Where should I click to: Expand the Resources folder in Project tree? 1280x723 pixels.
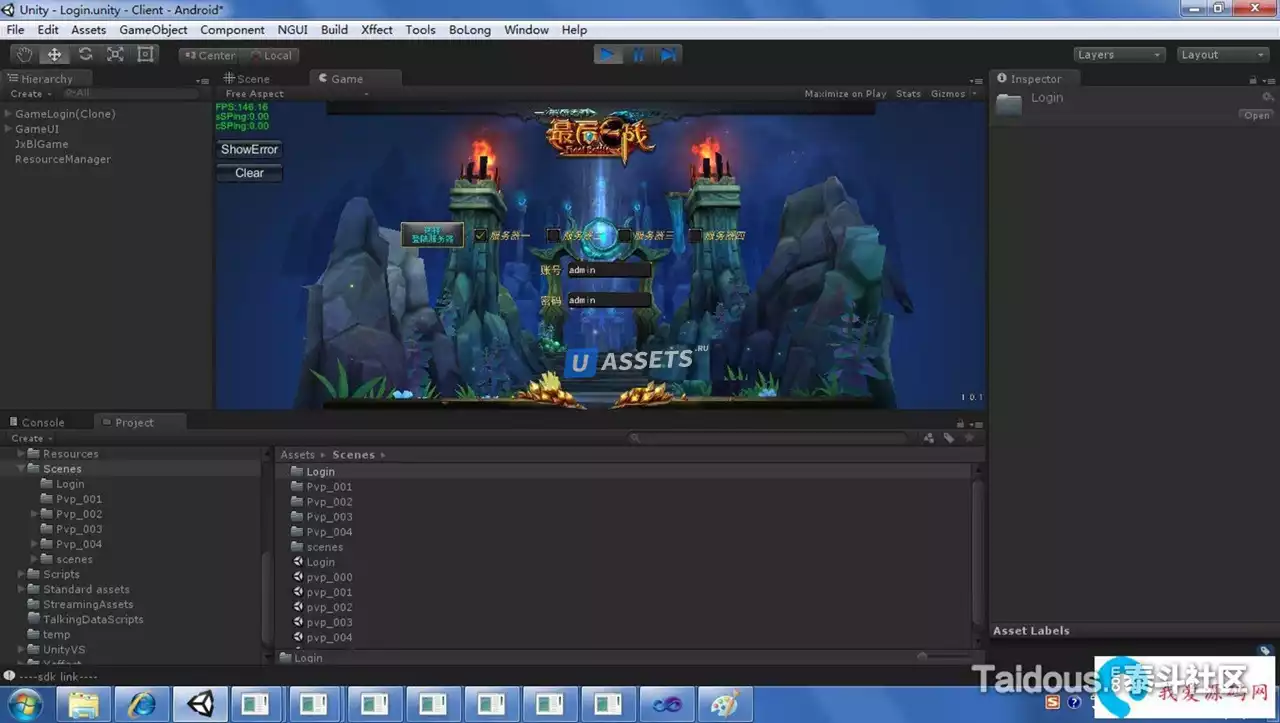tap(21, 454)
